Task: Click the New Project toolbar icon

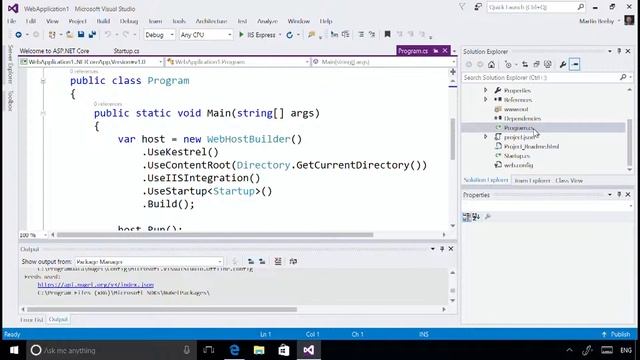Action: pyautogui.click(x=52, y=35)
